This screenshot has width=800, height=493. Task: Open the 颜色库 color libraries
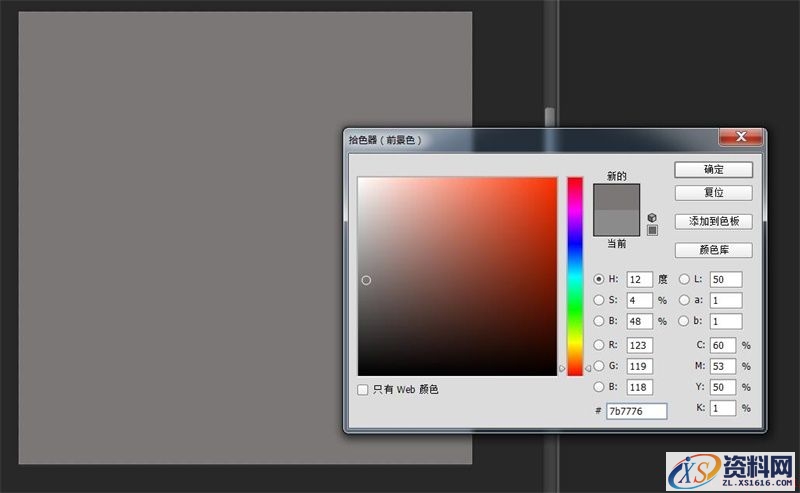pyautogui.click(x=713, y=250)
